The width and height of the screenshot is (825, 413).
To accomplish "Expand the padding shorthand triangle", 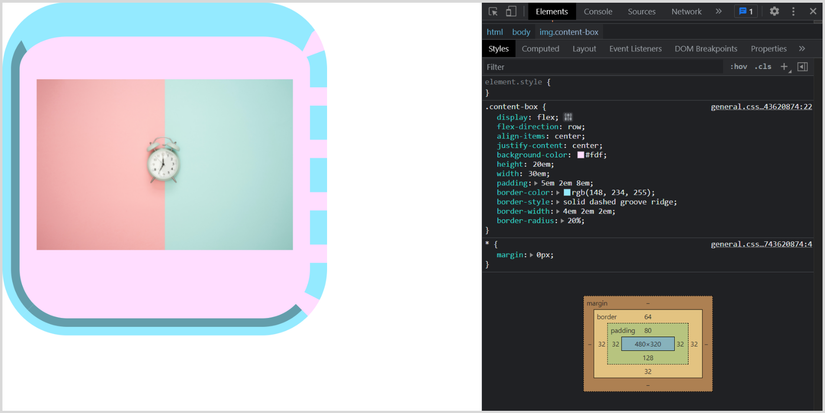I will [536, 183].
